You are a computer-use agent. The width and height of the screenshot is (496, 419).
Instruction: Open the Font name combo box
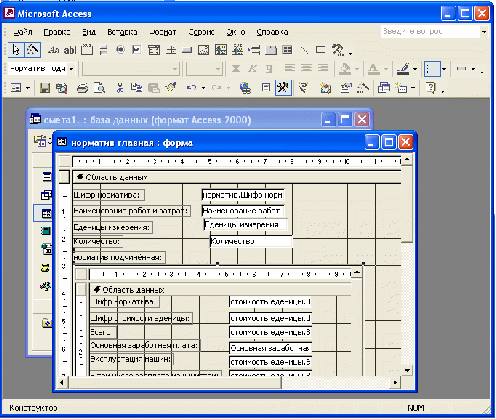pyautogui.click(x=131, y=69)
